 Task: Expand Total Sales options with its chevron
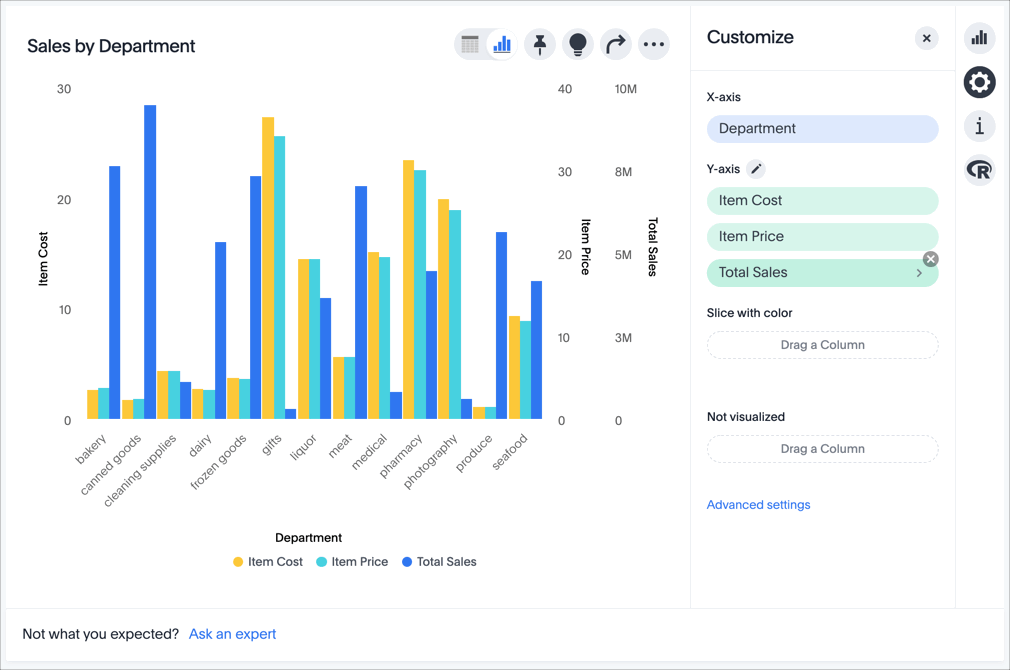point(919,272)
